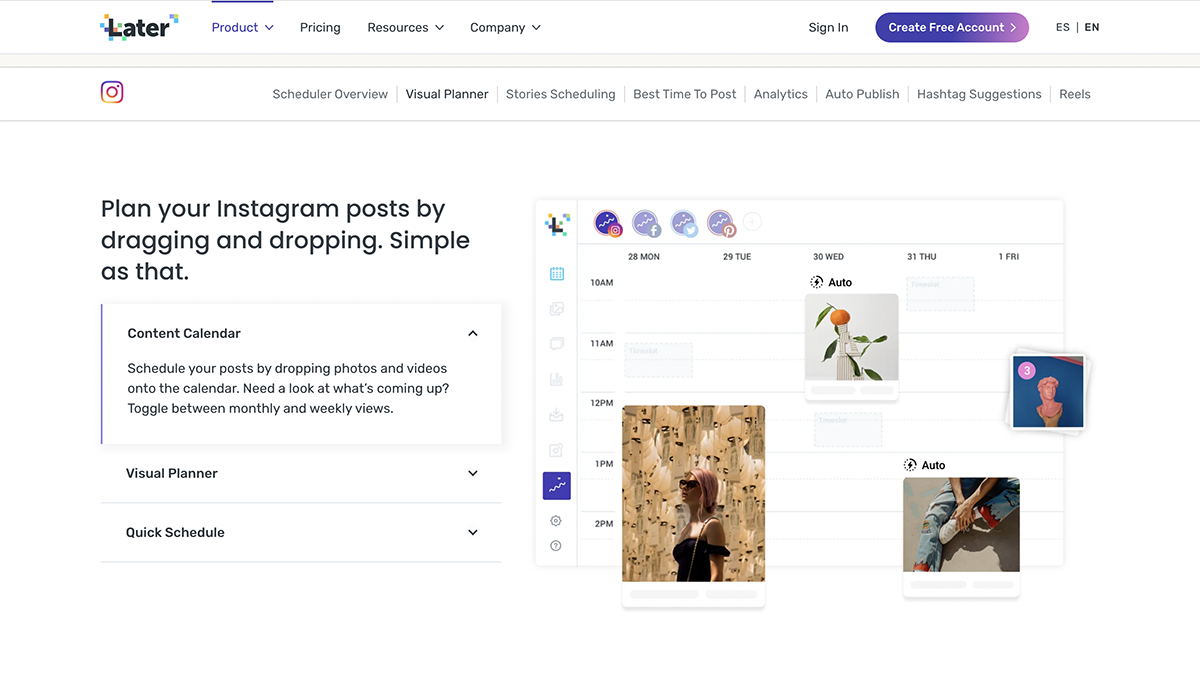This screenshot has width=1200, height=684.
Task: Click the calendar icon in planner sidebar
Action: click(x=557, y=274)
